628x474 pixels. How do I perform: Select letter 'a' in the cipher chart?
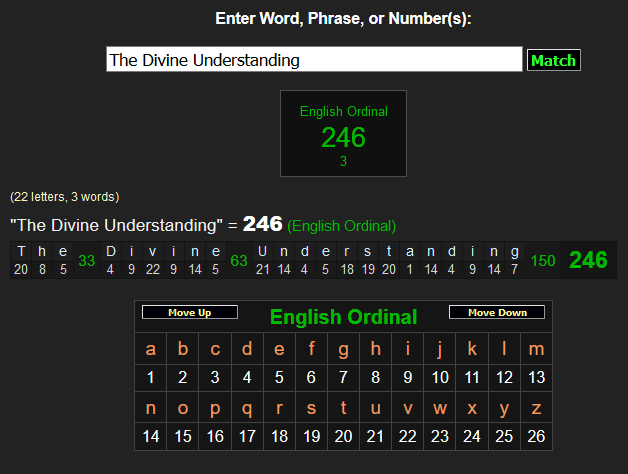(x=151, y=349)
